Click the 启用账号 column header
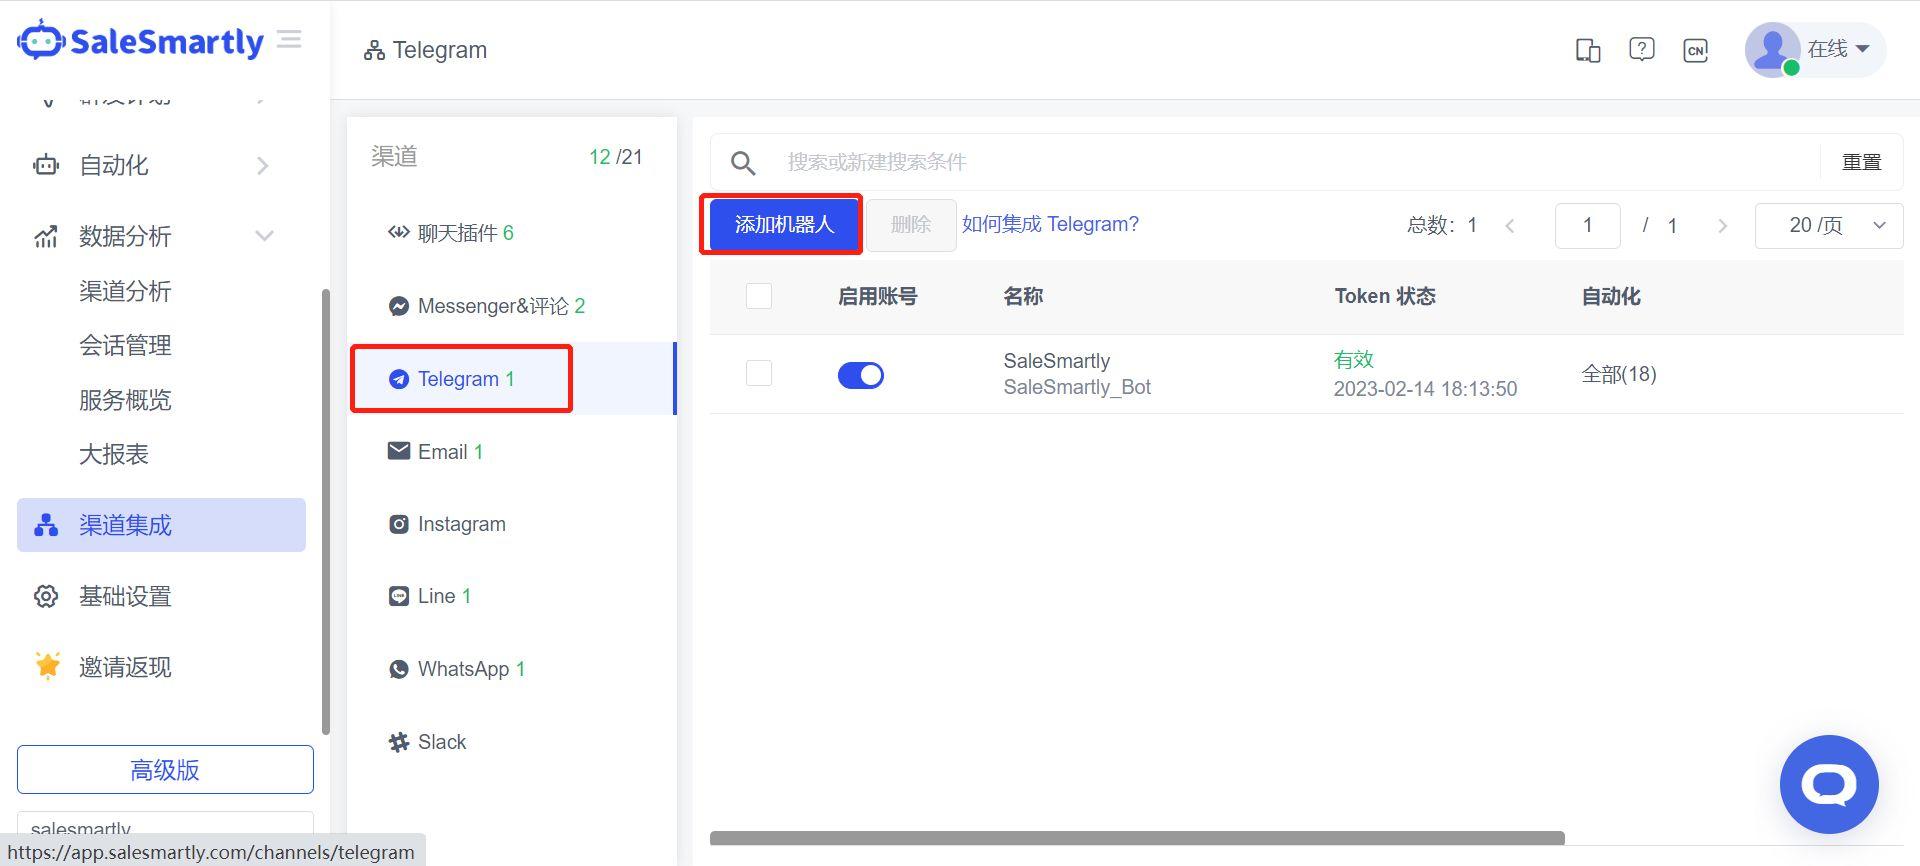1920x866 pixels. 878,296
